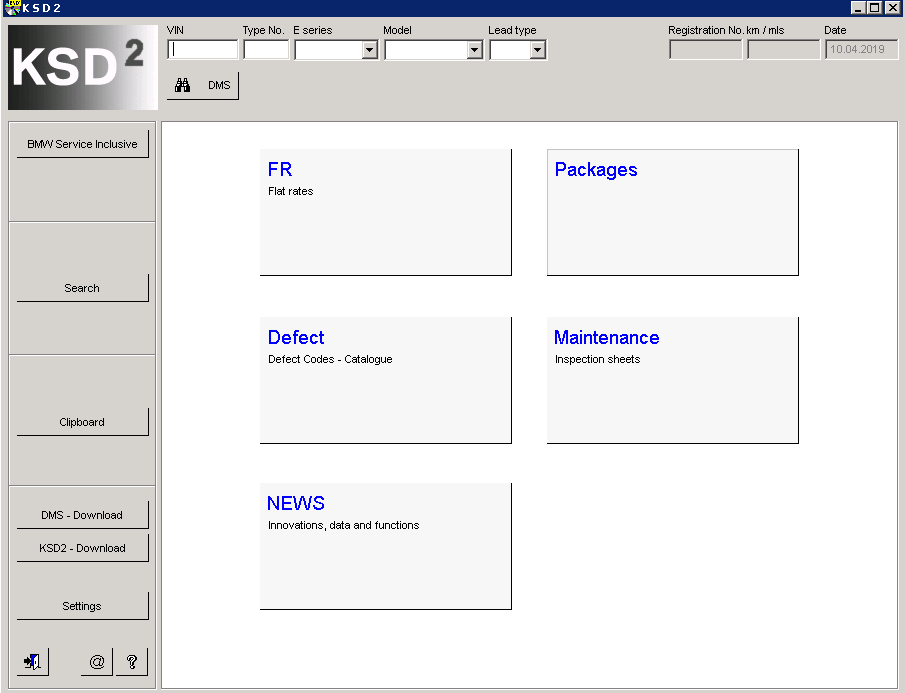This screenshot has width=905, height=693.
Task: Open the Clipboard
Action: click(83, 422)
